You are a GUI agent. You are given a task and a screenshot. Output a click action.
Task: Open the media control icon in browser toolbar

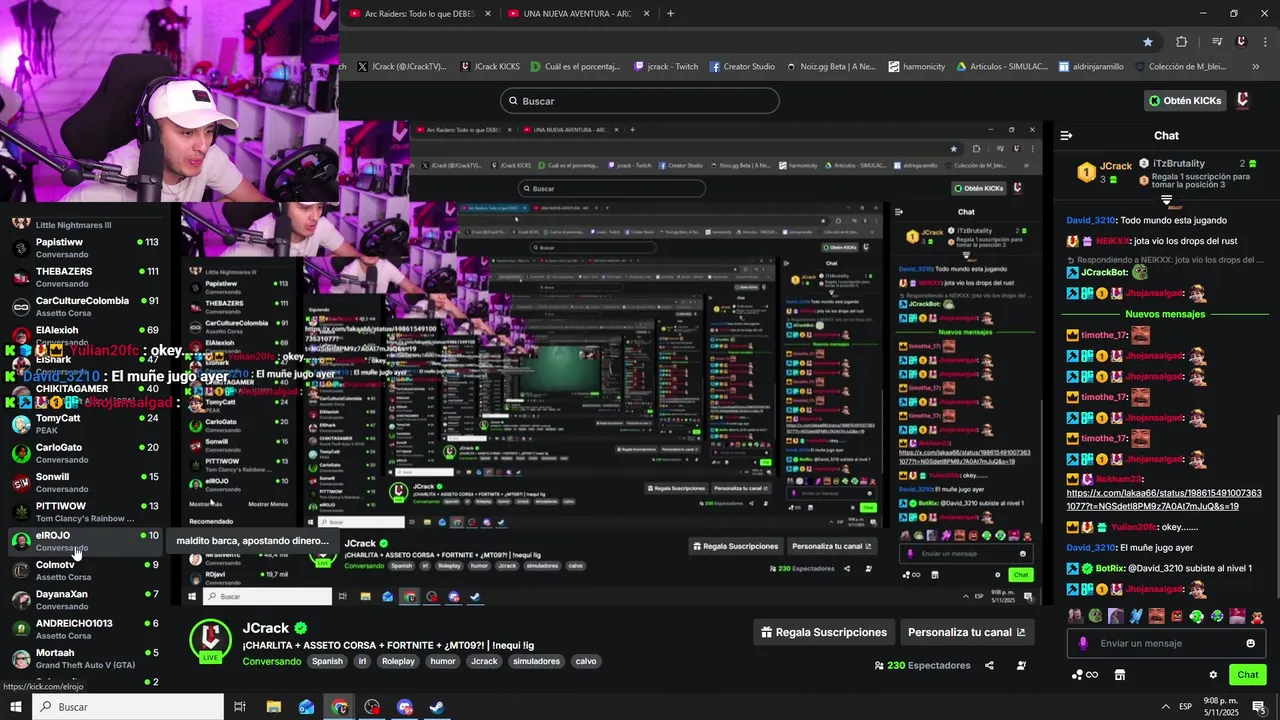point(1216,41)
